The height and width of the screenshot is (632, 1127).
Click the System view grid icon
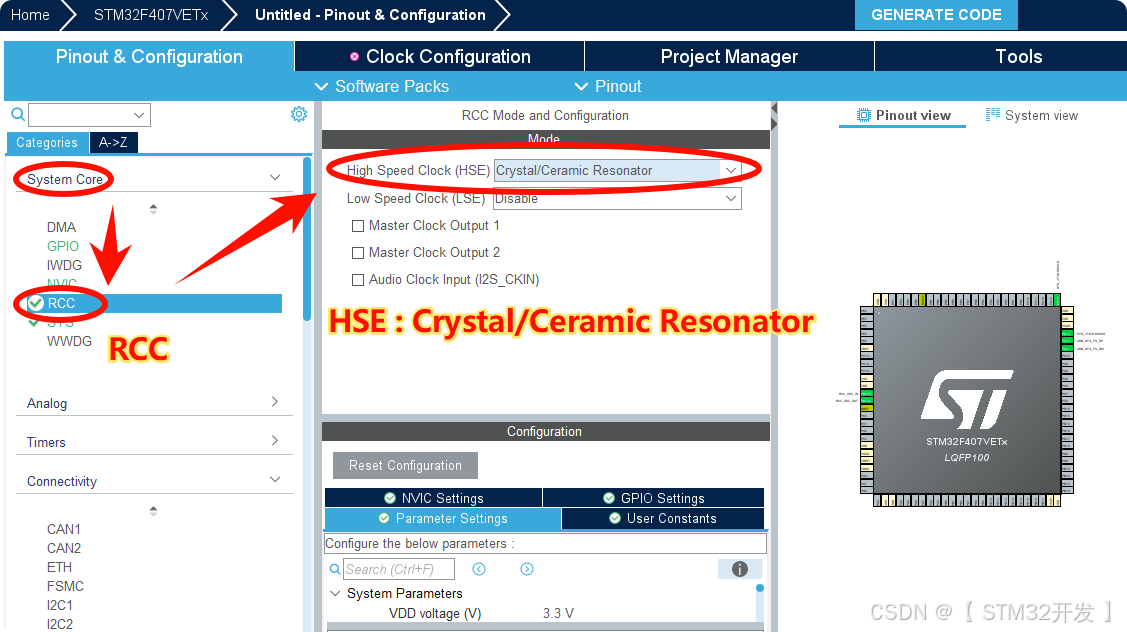pos(993,114)
